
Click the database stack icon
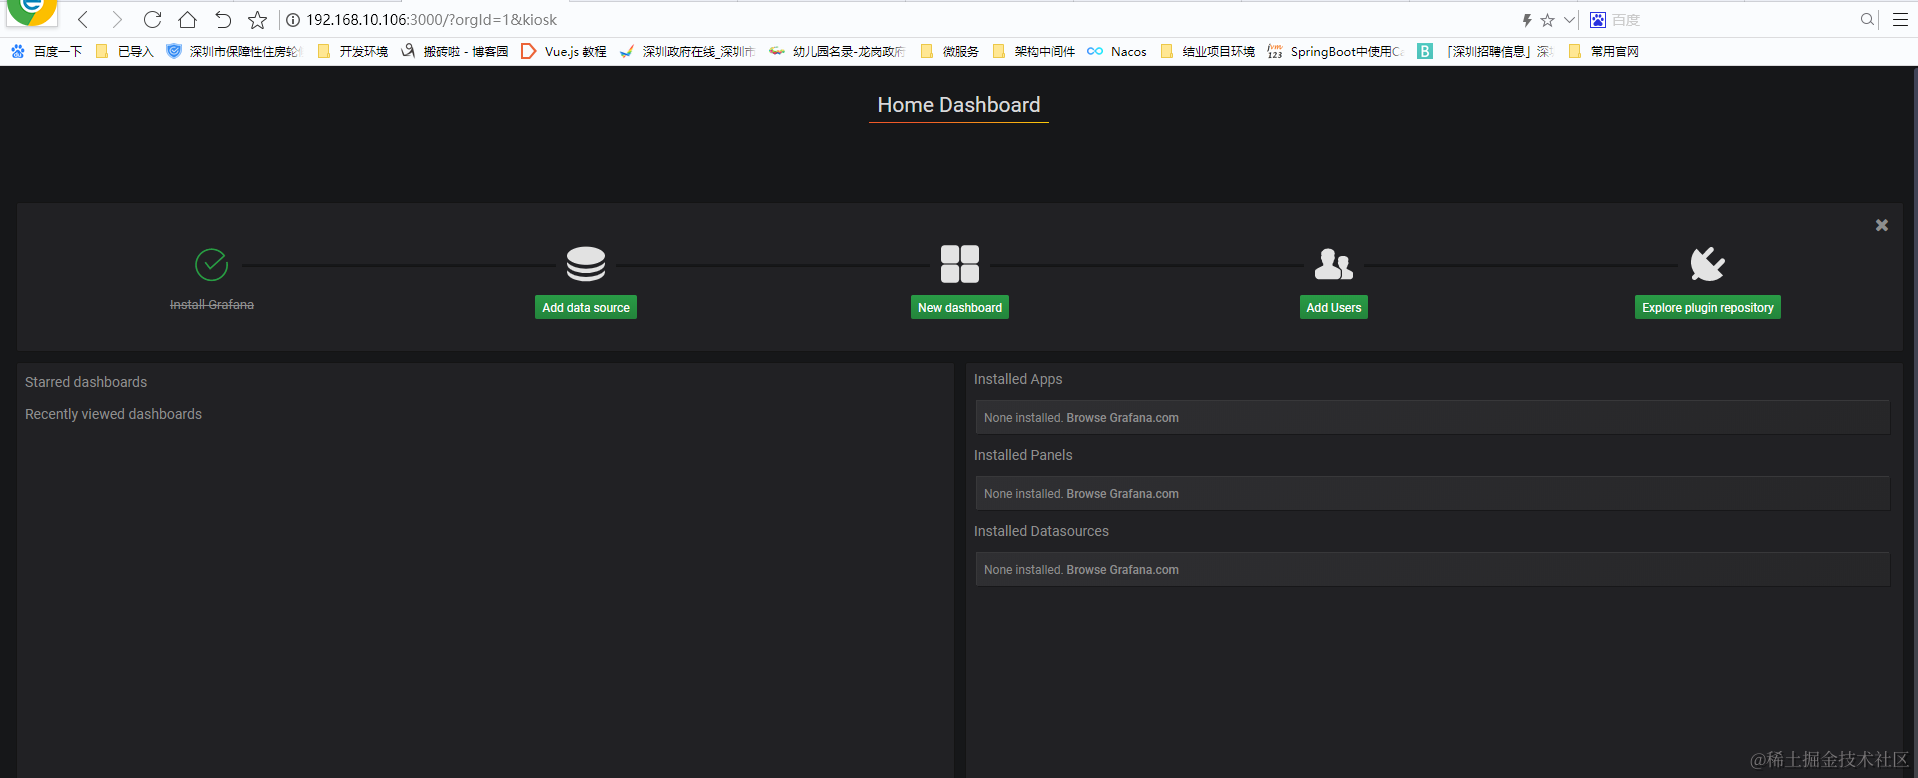[586, 264]
